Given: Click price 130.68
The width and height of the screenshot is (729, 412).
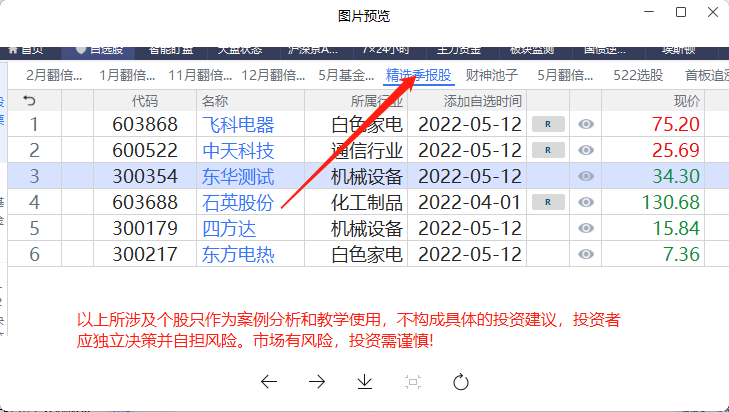Looking at the screenshot, I should (x=670, y=203).
